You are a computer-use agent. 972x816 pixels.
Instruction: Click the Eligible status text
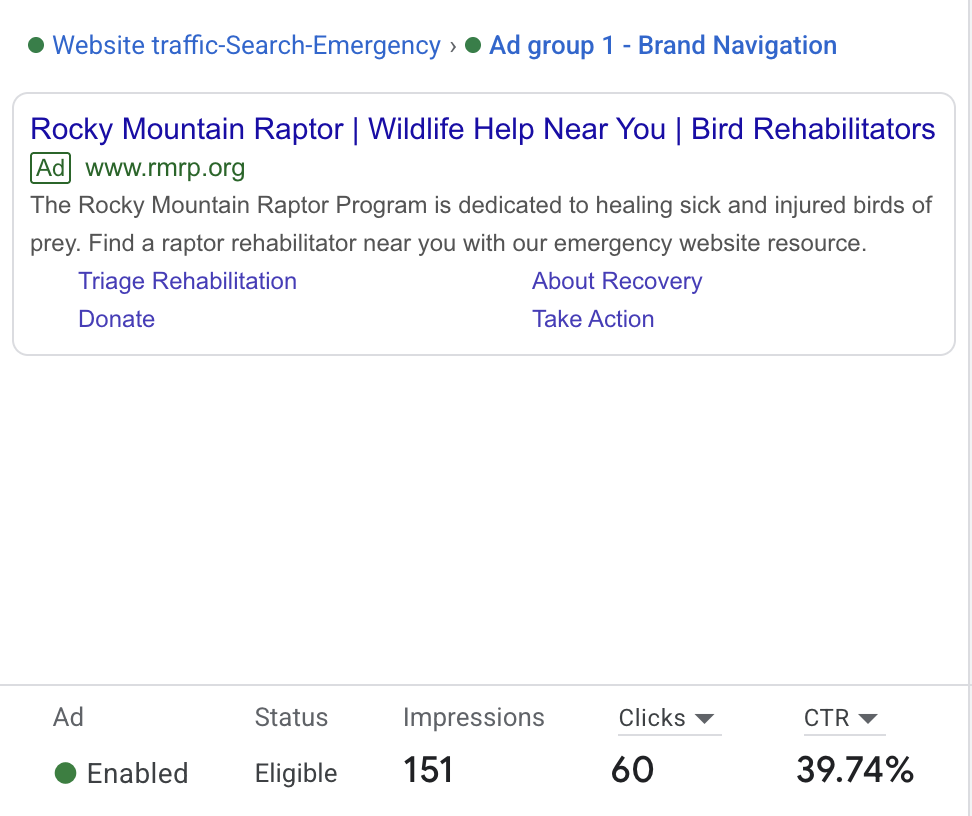294,772
